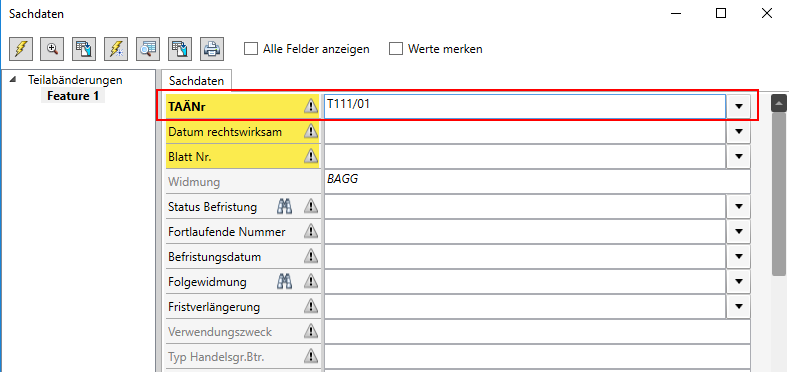Click the Fristverlängerung label text
Viewport: 789px width, 372px height.
click(x=214, y=307)
